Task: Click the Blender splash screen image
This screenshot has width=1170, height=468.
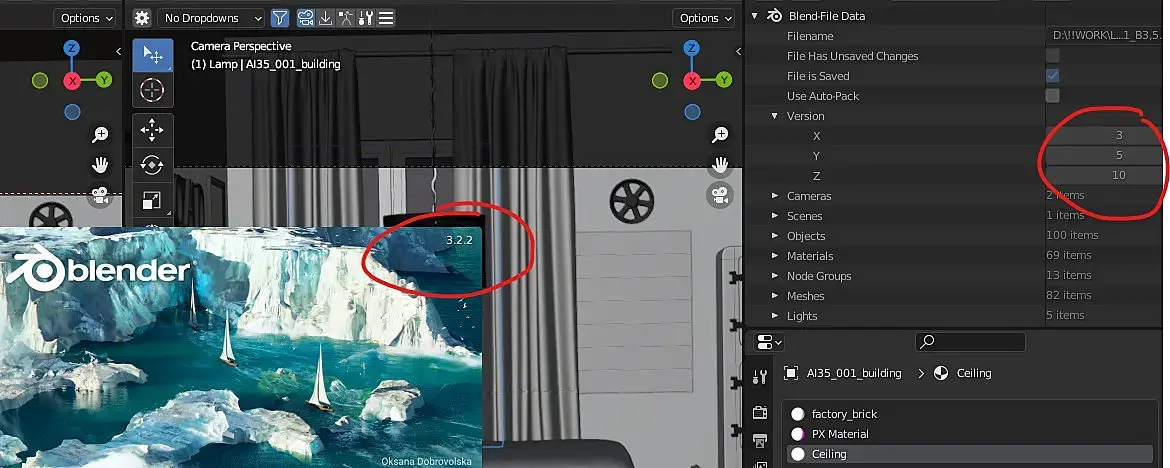Action: tap(241, 347)
